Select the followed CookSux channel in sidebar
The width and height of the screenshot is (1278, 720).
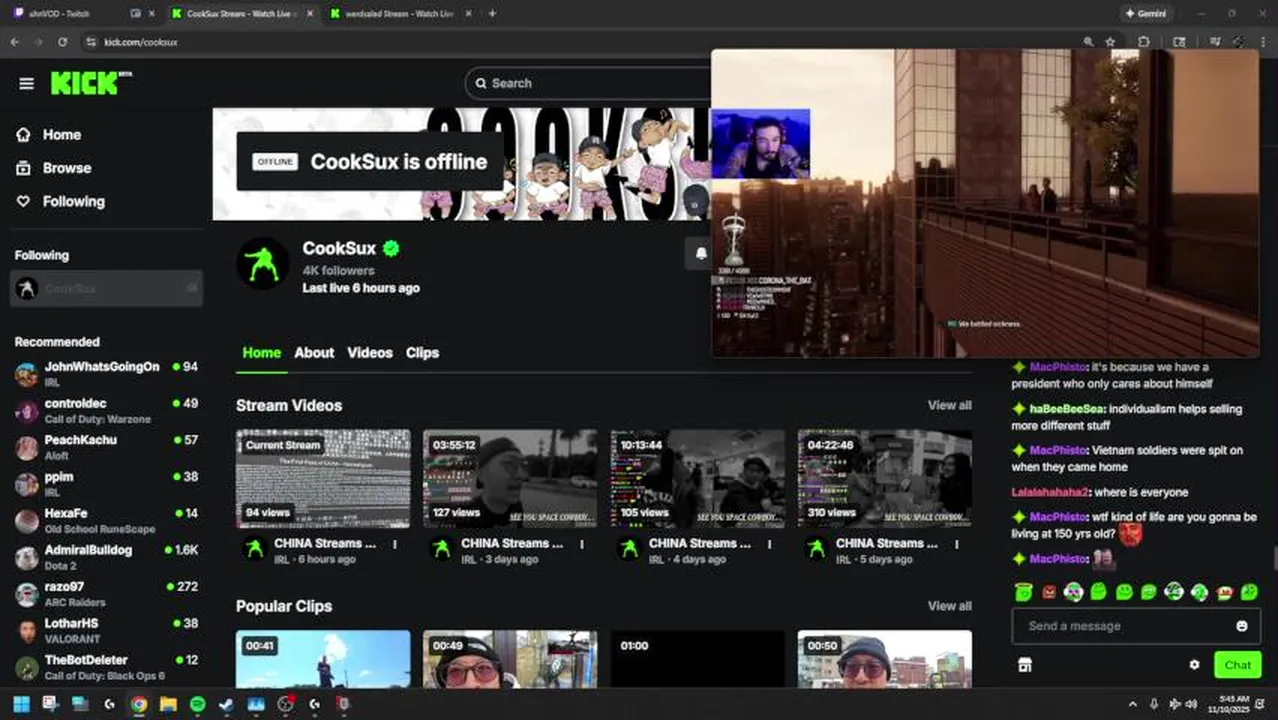107,288
